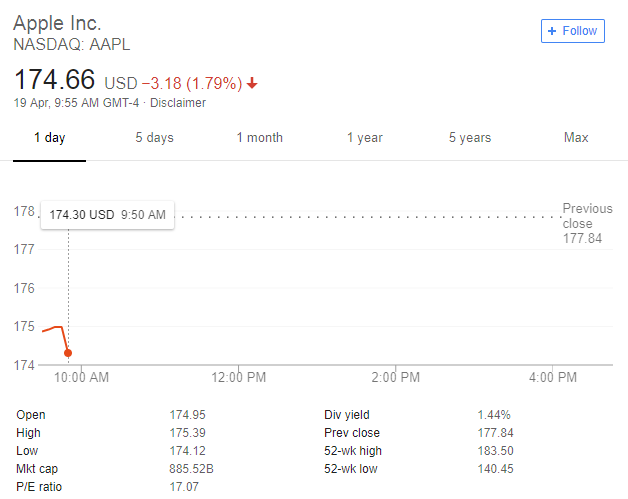The height and width of the screenshot is (499, 628).
Task: Click the red down arrow price indicator
Action: [x=252, y=83]
